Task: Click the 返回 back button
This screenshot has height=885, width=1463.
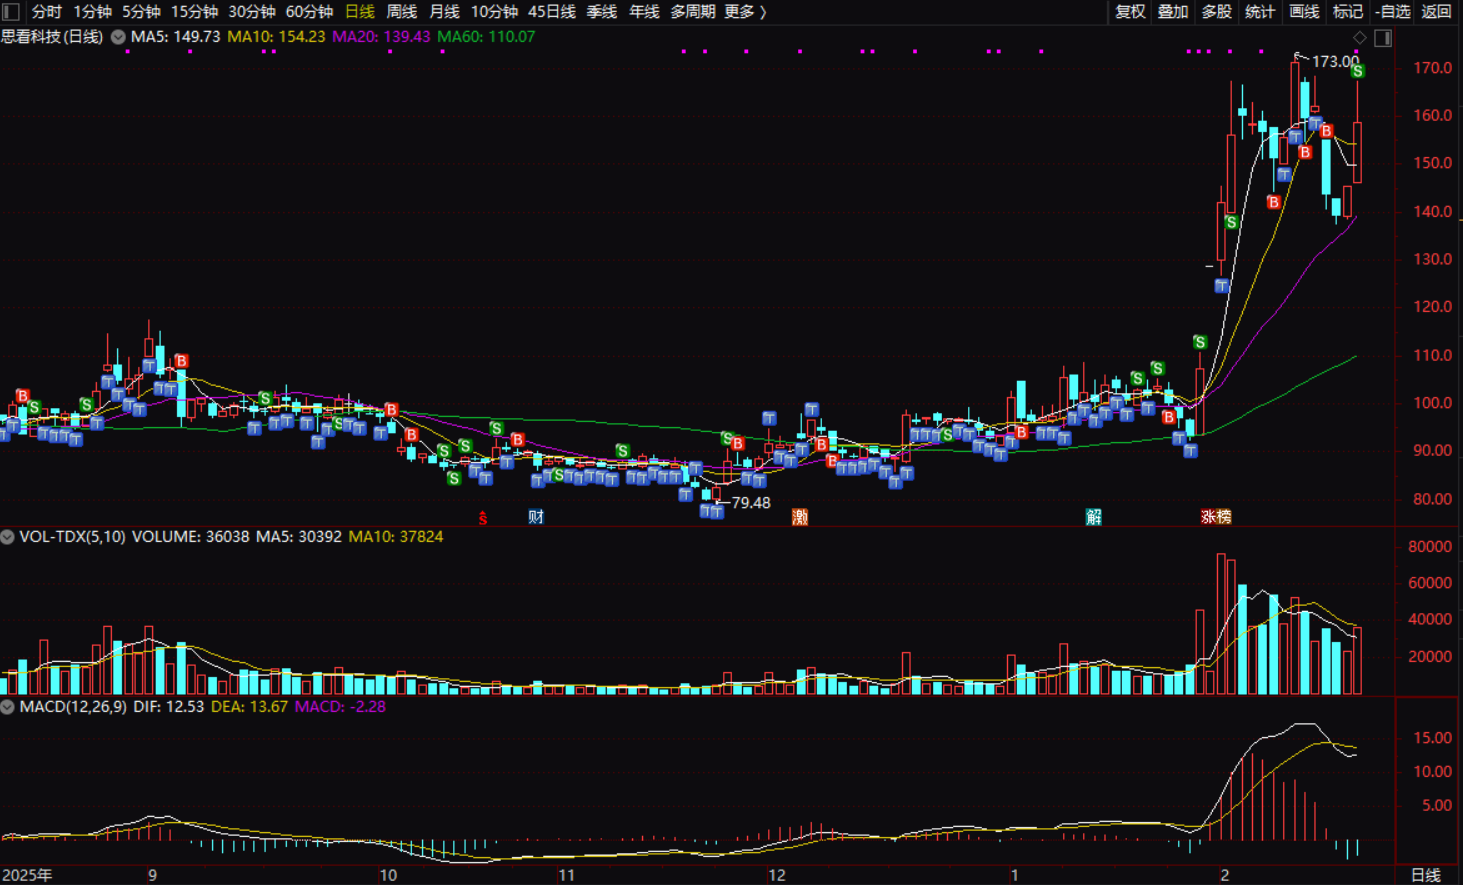Action: (x=1437, y=12)
